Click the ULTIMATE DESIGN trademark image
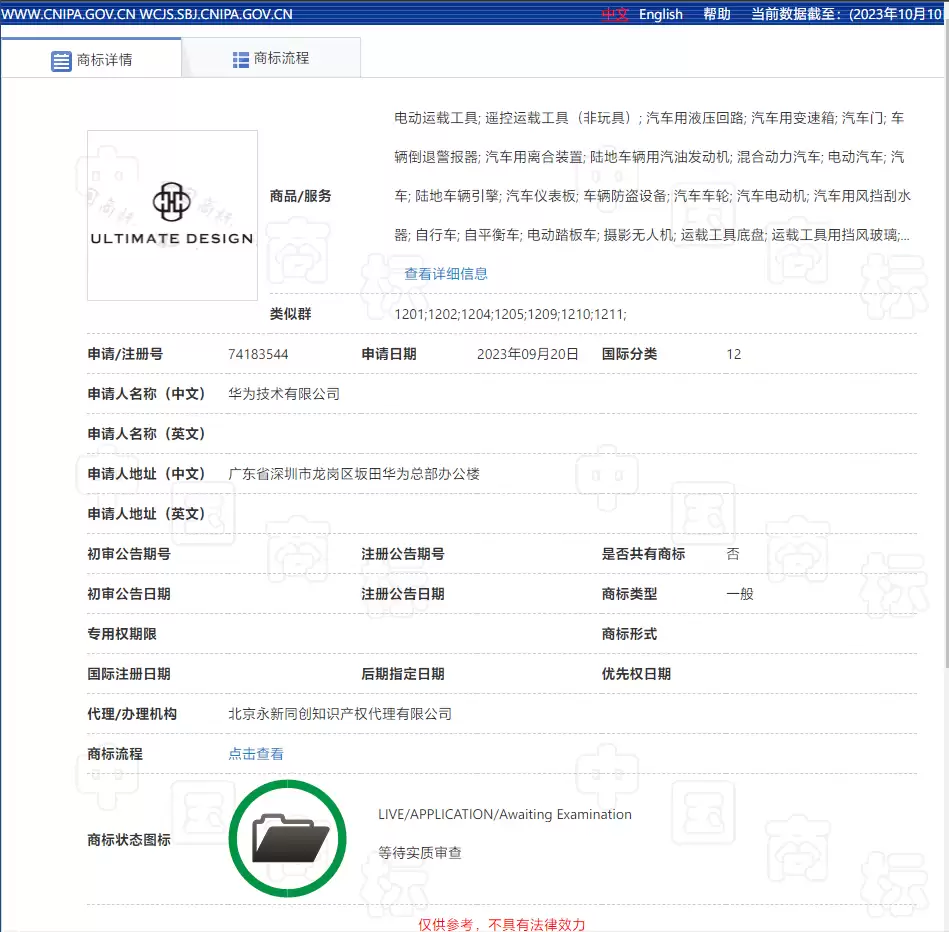The image size is (949, 932). coord(171,214)
